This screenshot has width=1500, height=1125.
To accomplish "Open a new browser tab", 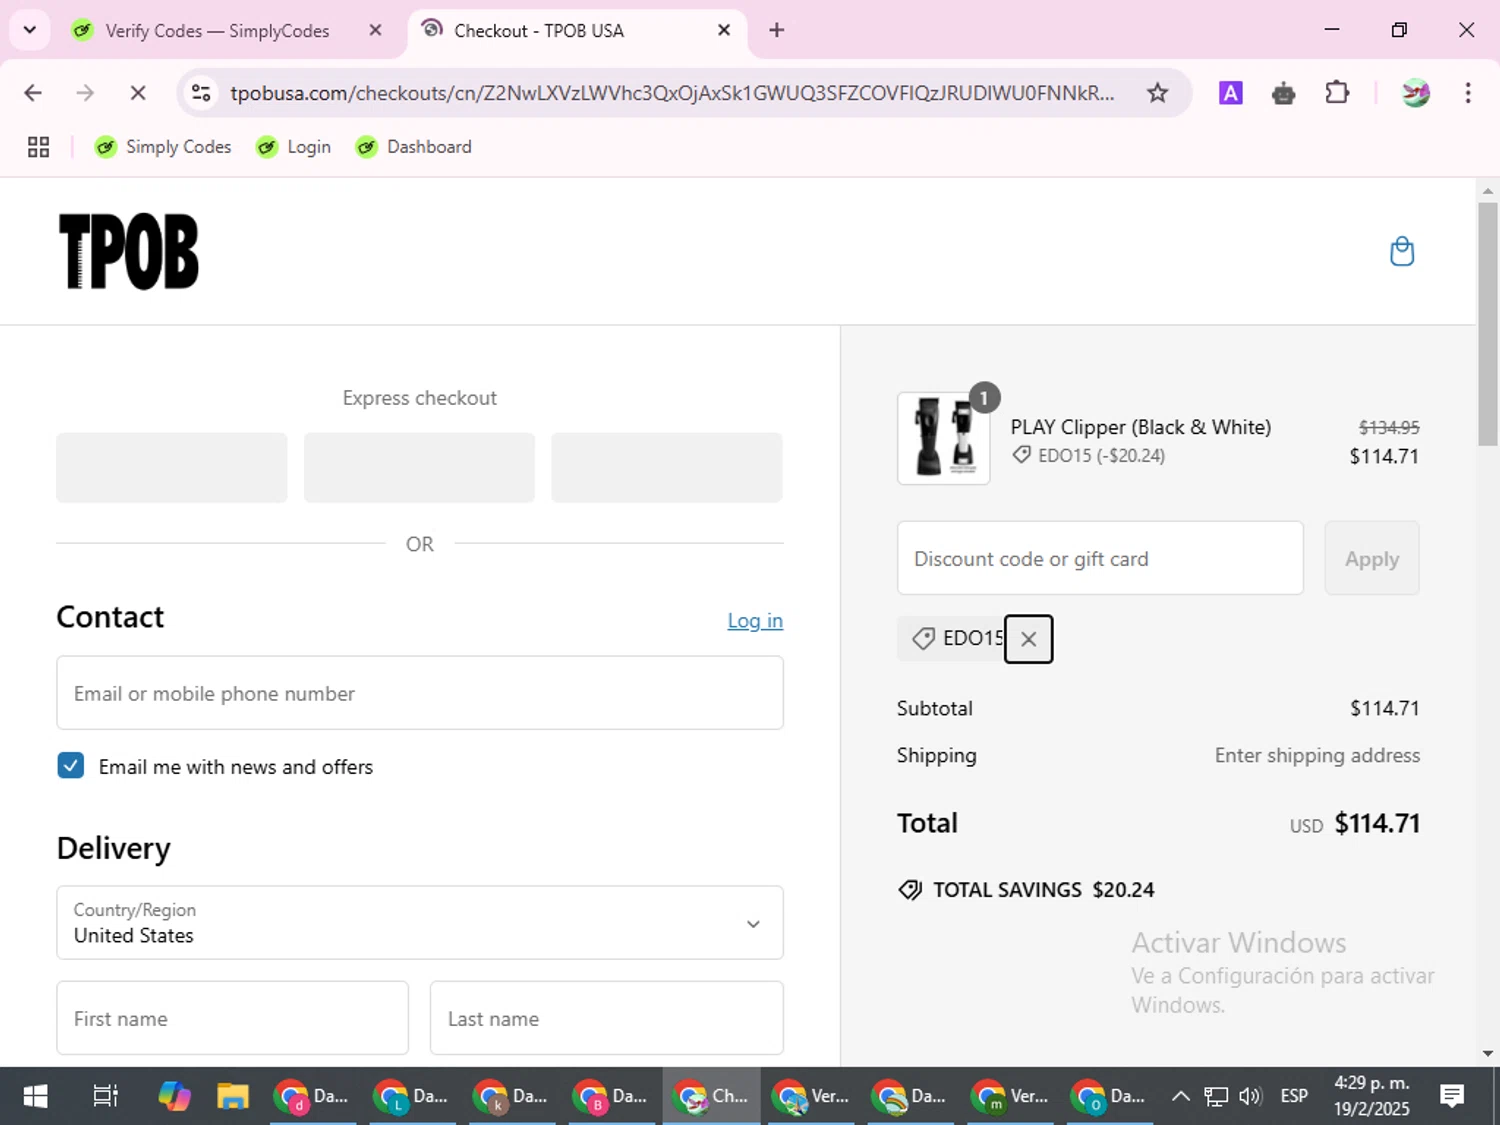I will coord(776,31).
